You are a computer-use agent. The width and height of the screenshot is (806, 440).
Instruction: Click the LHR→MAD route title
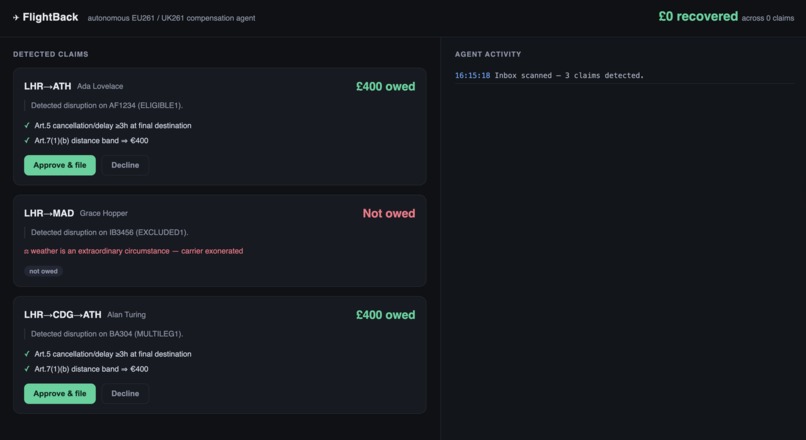tap(49, 213)
